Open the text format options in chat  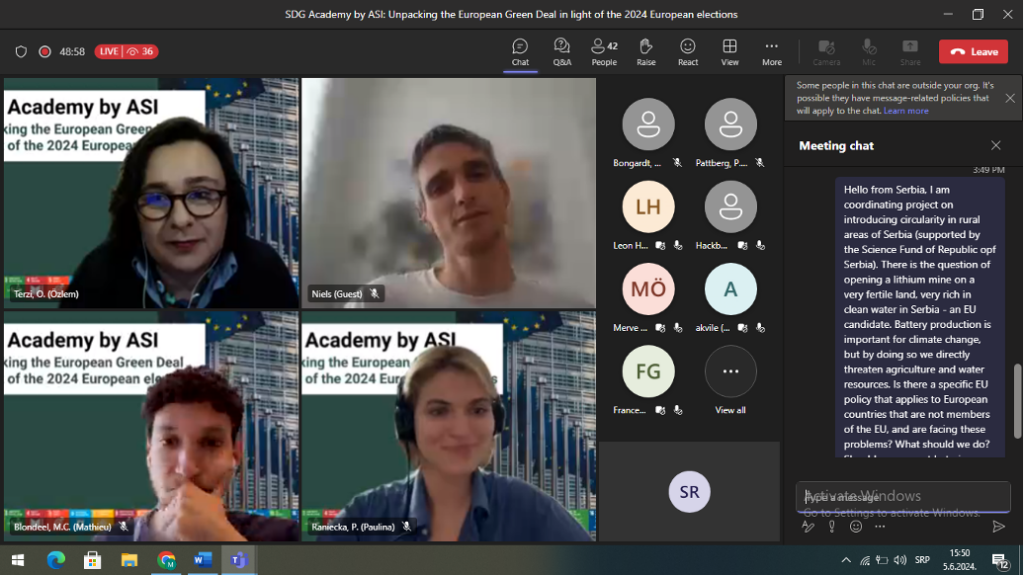click(x=808, y=526)
